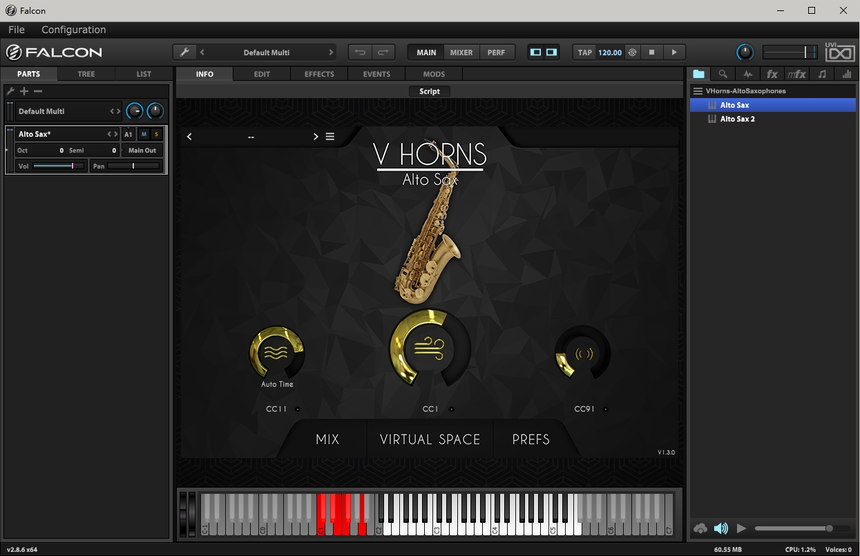860x556 pixels.
Task: Click the Auto Time vibrato knob
Action: (x=276, y=353)
